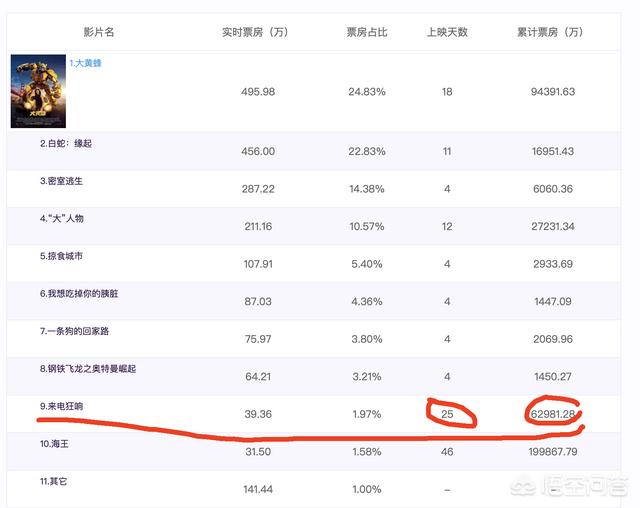Select the 87.03 real-time box office value
The image size is (640, 508).
258,302
